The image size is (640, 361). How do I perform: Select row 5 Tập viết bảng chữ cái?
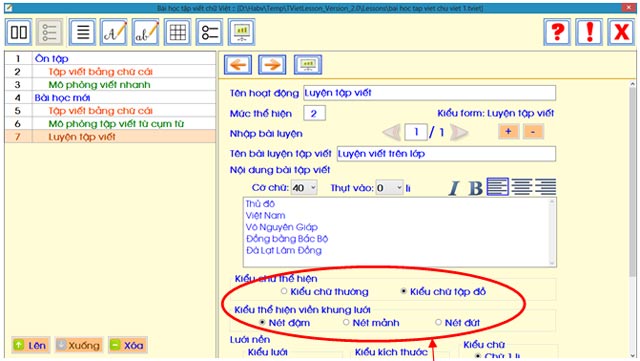tap(110, 111)
